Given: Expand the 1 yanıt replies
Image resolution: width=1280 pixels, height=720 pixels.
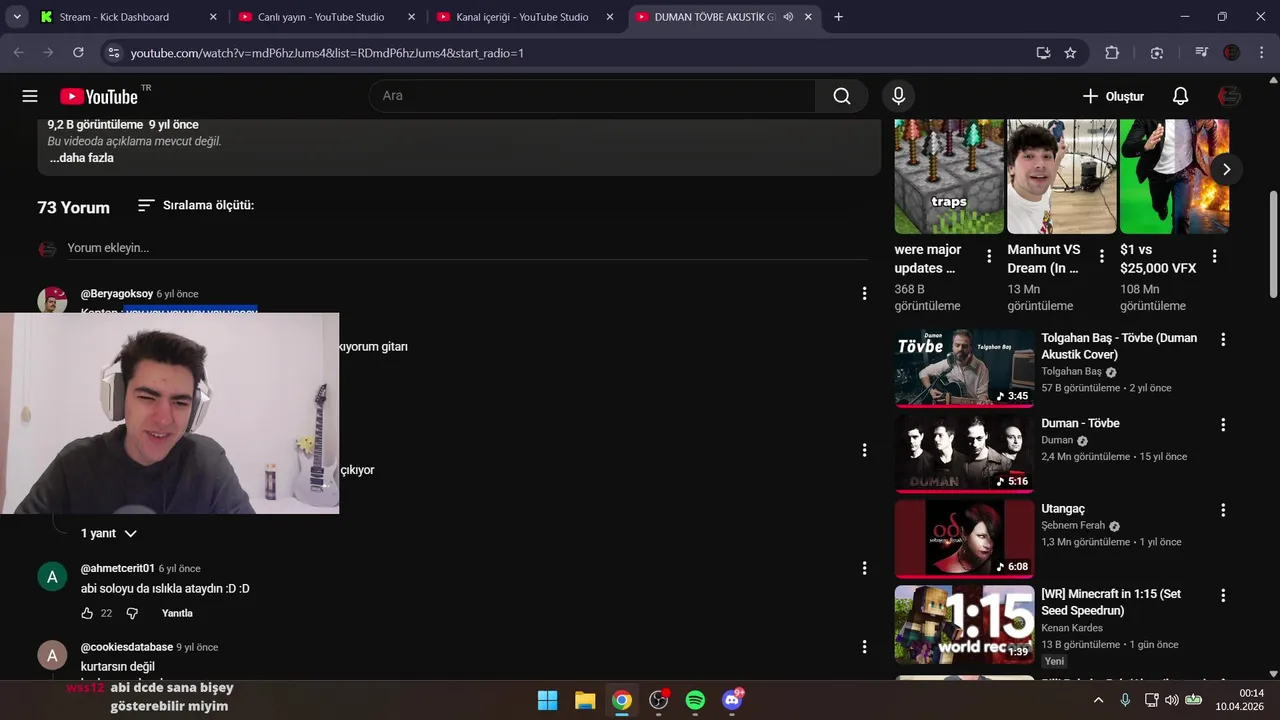Looking at the screenshot, I should [109, 534].
